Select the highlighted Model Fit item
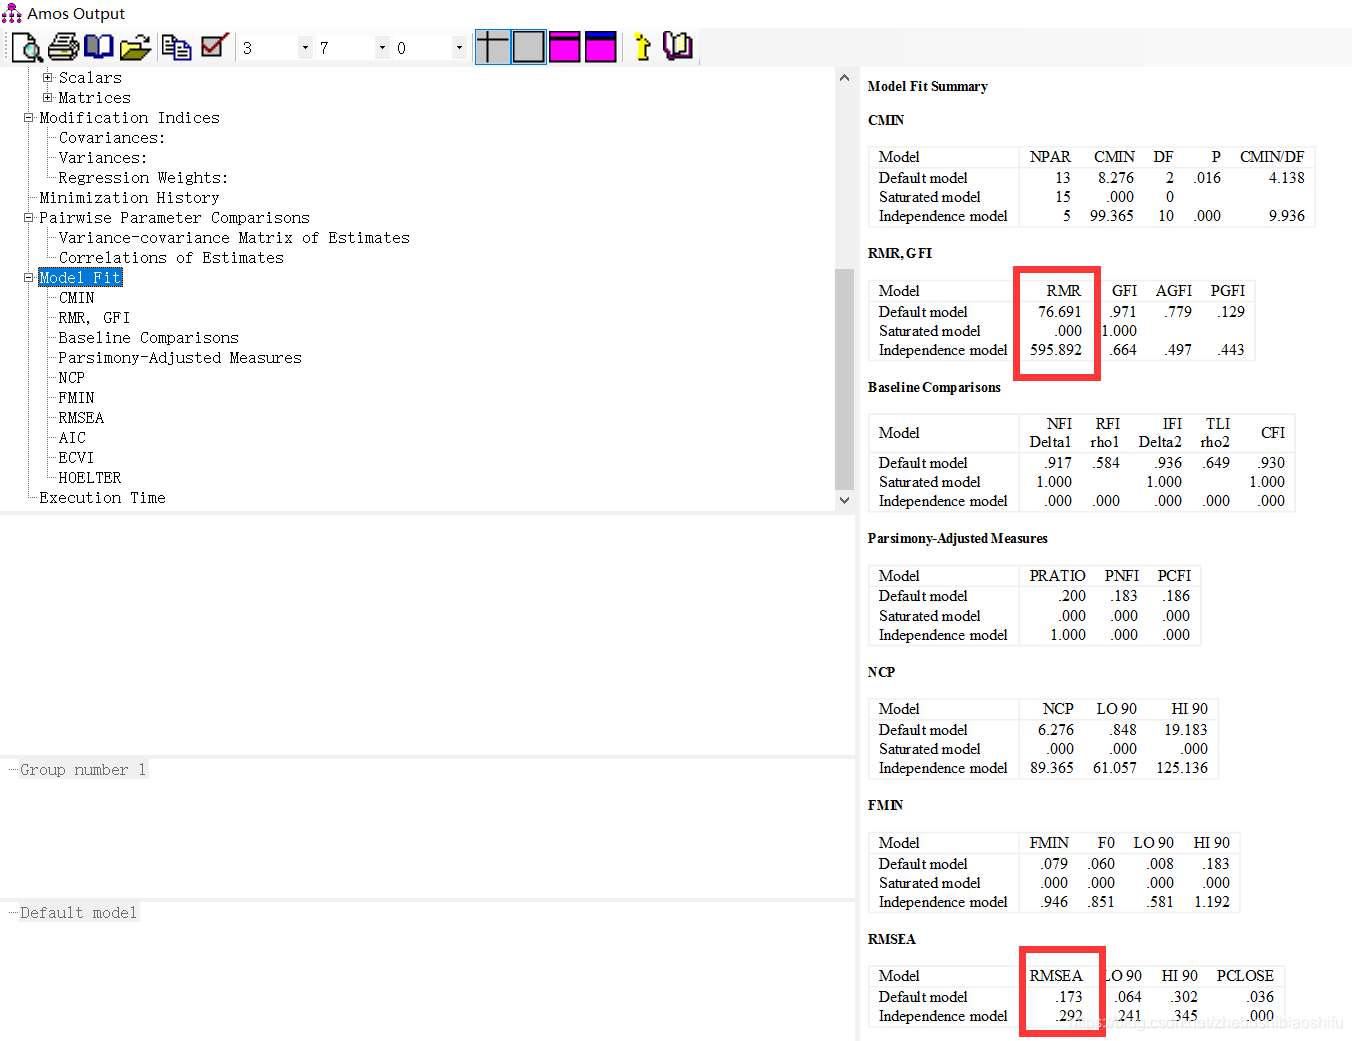 coord(80,278)
